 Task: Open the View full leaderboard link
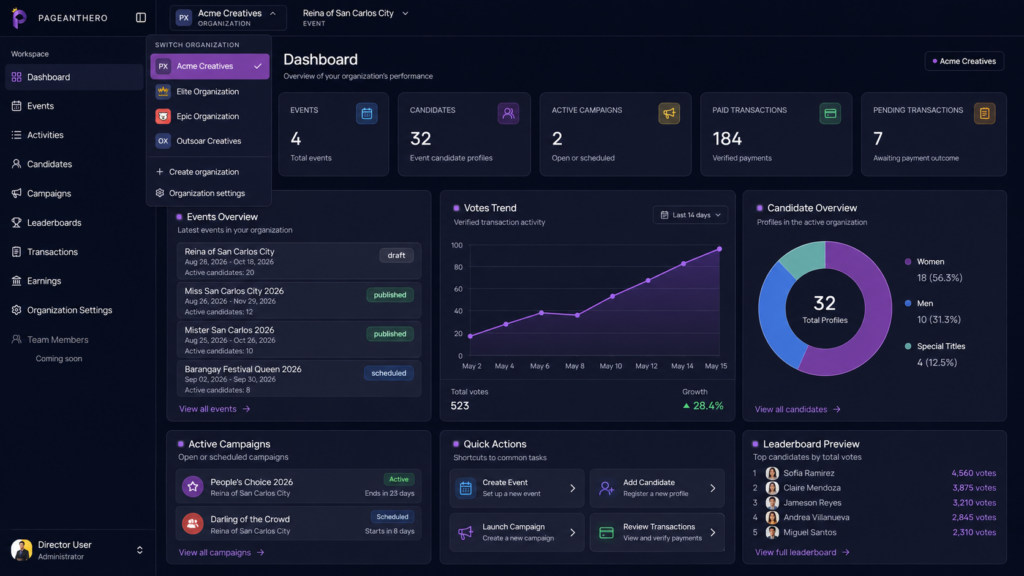pyautogui.click(x=802, y=552)
